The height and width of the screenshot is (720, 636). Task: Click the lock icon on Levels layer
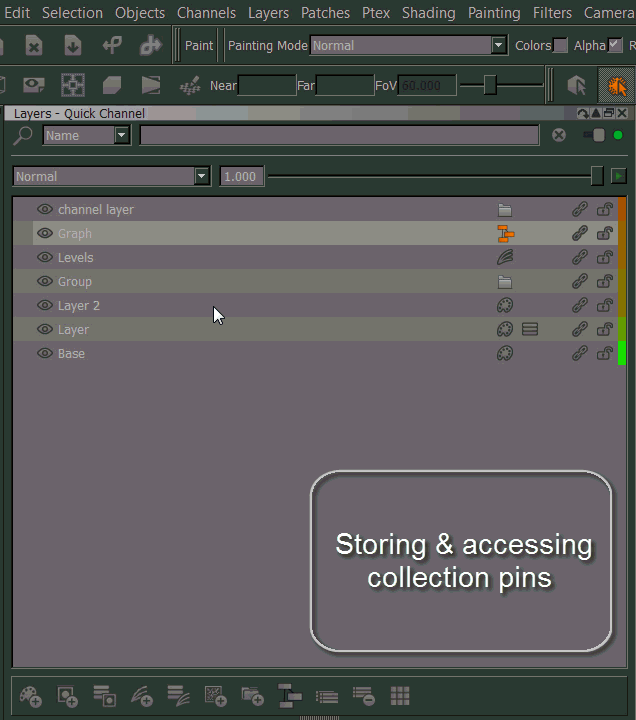pos(605,258)
